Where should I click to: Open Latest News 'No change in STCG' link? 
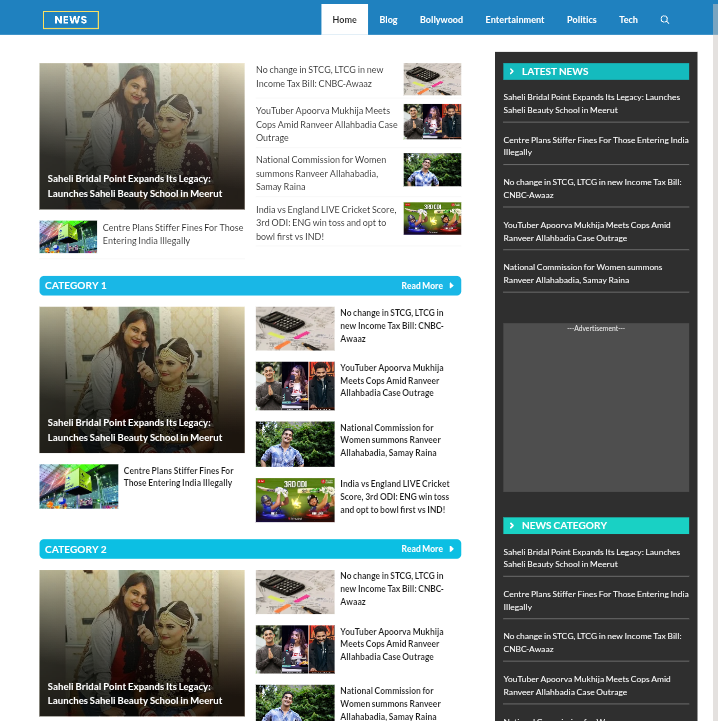click(592, 189)
